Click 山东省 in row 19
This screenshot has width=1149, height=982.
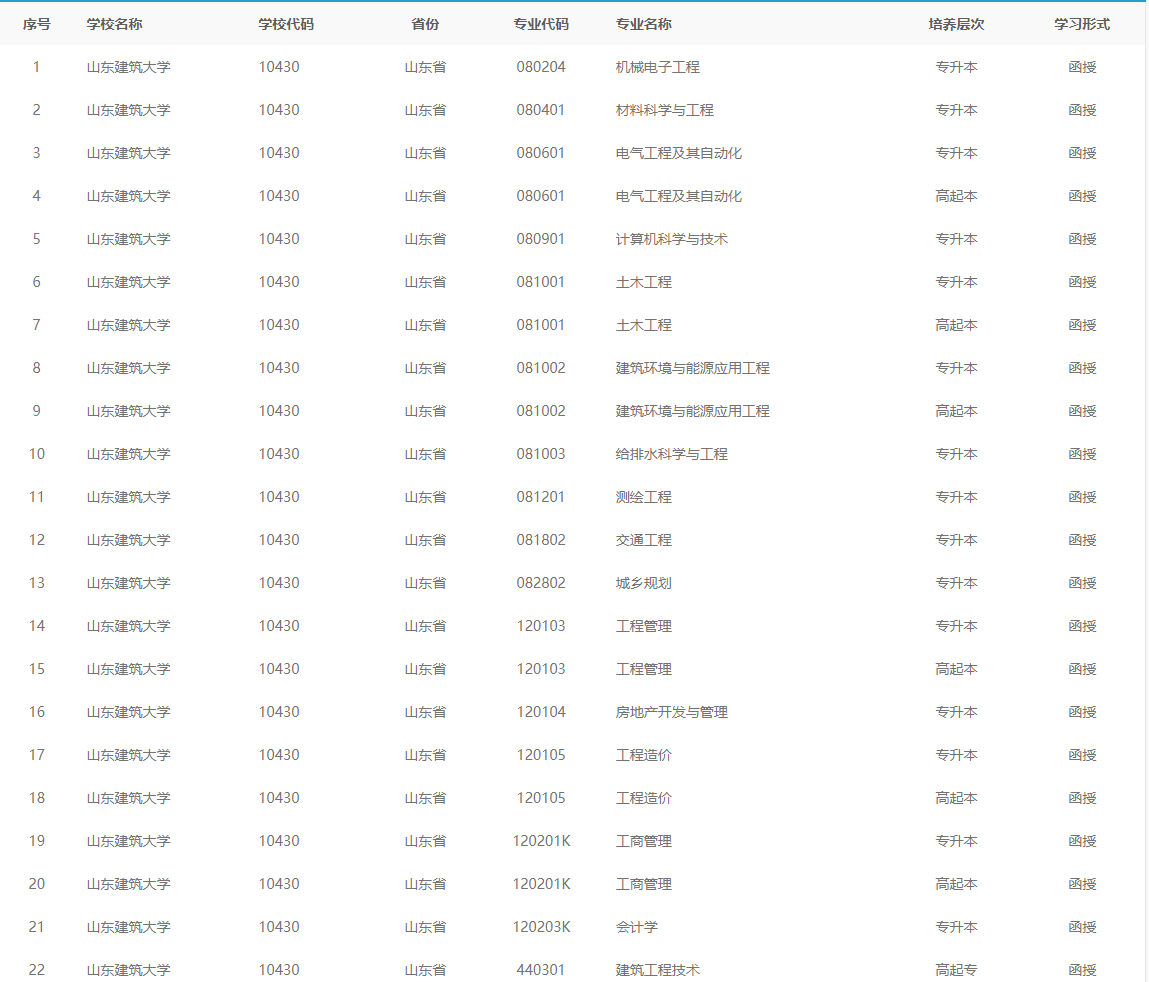[x=425, y=841]
